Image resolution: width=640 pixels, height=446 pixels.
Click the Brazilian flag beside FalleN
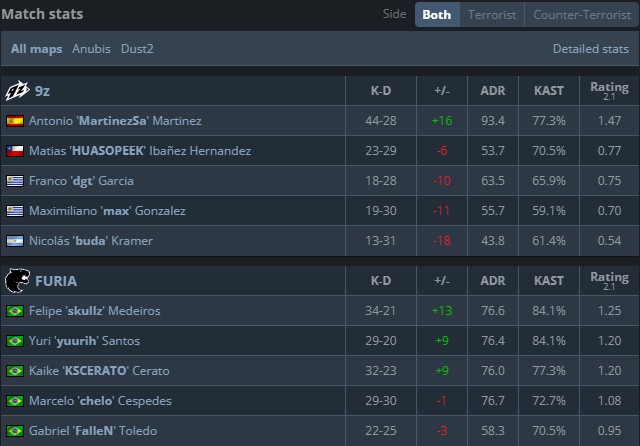[15, 431]
